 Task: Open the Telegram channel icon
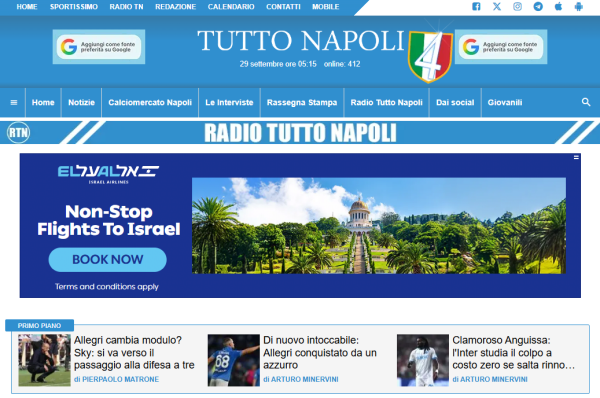click(538, 7)
